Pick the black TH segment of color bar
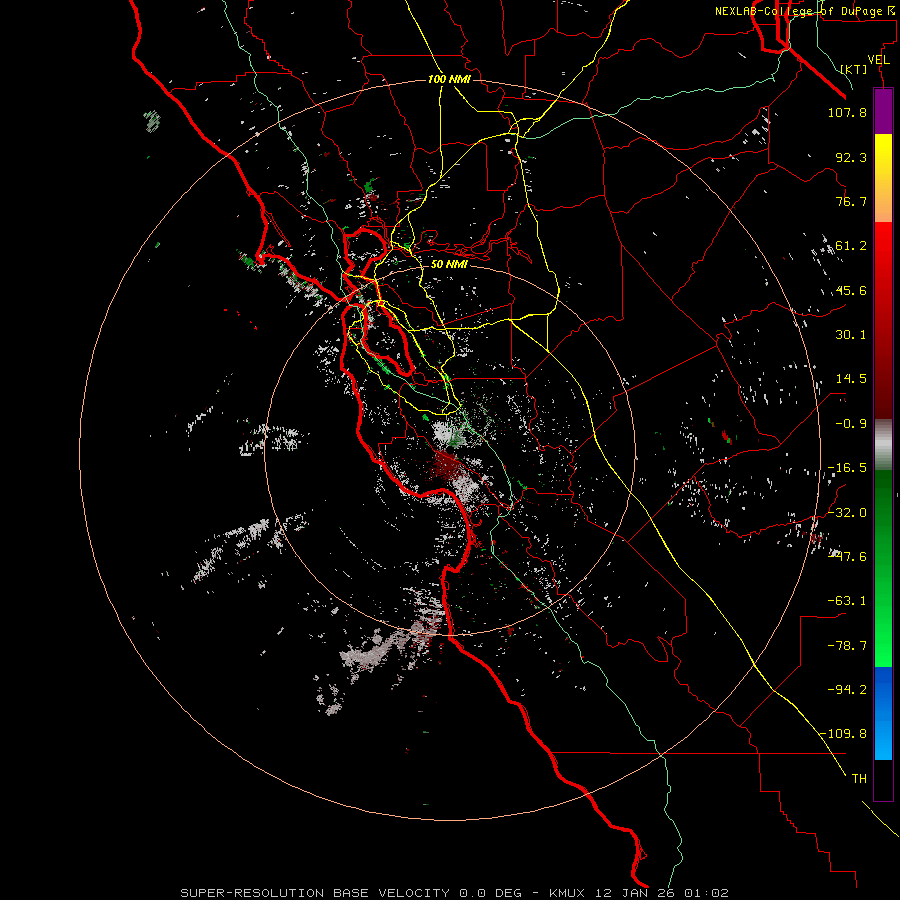900x900 pixels. coord(883,780)
